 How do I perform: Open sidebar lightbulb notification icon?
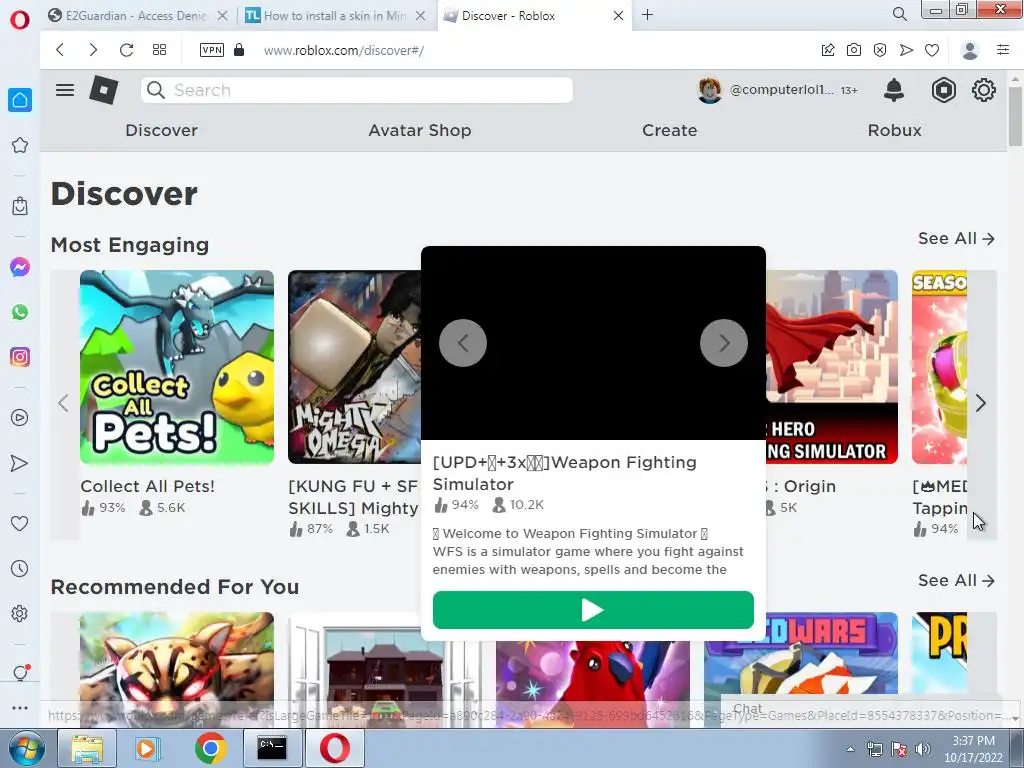point(20,673)
